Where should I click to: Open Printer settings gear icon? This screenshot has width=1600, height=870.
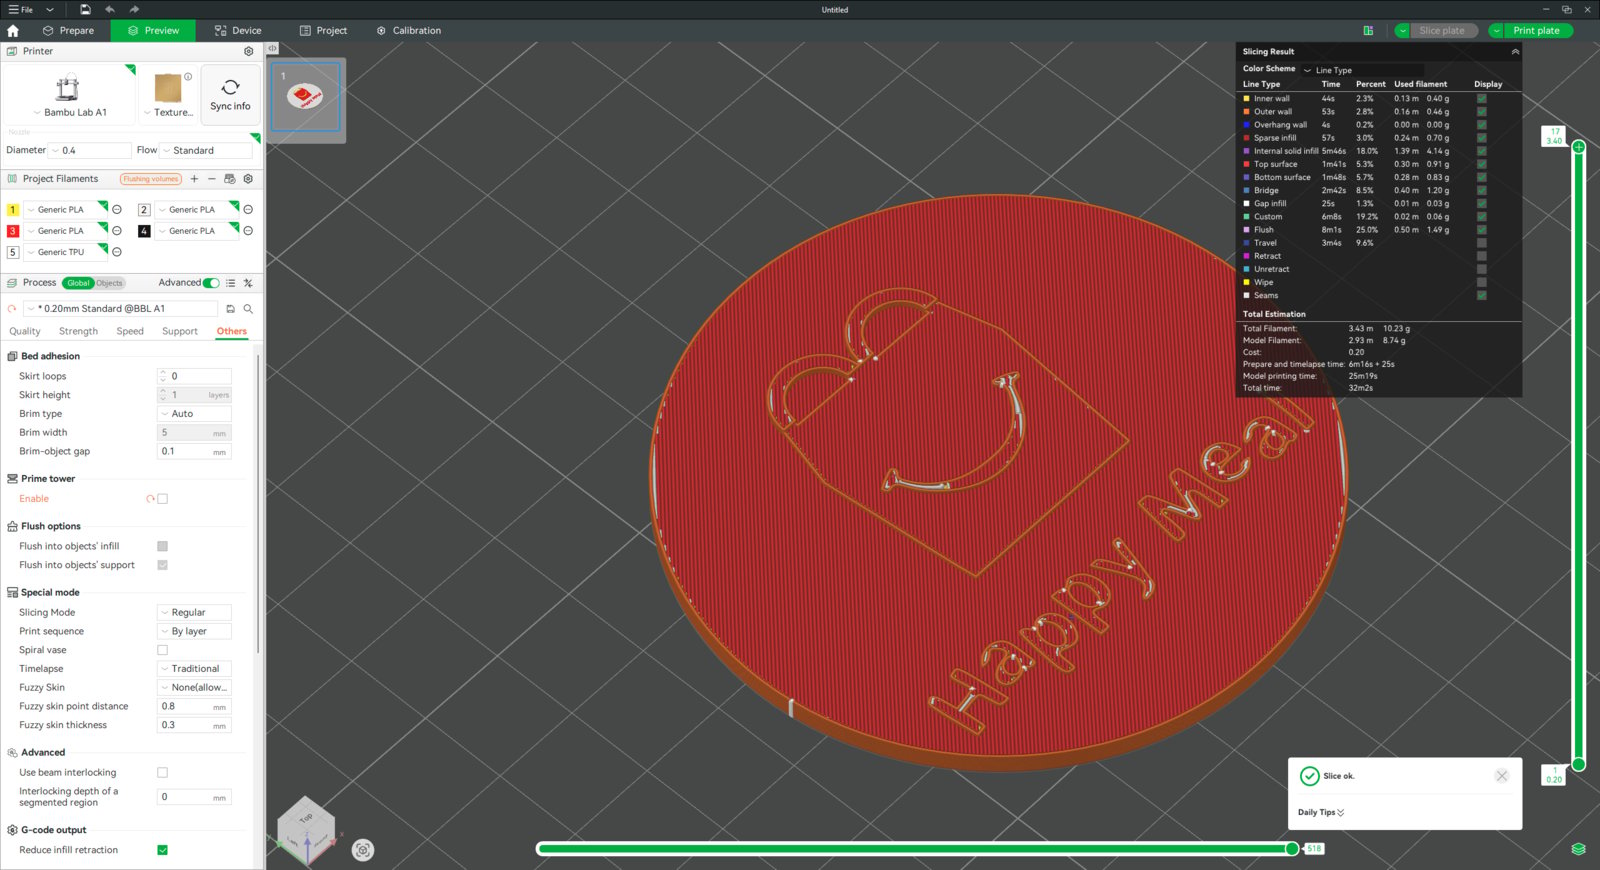pyautogui.click(x=249, y=51)
